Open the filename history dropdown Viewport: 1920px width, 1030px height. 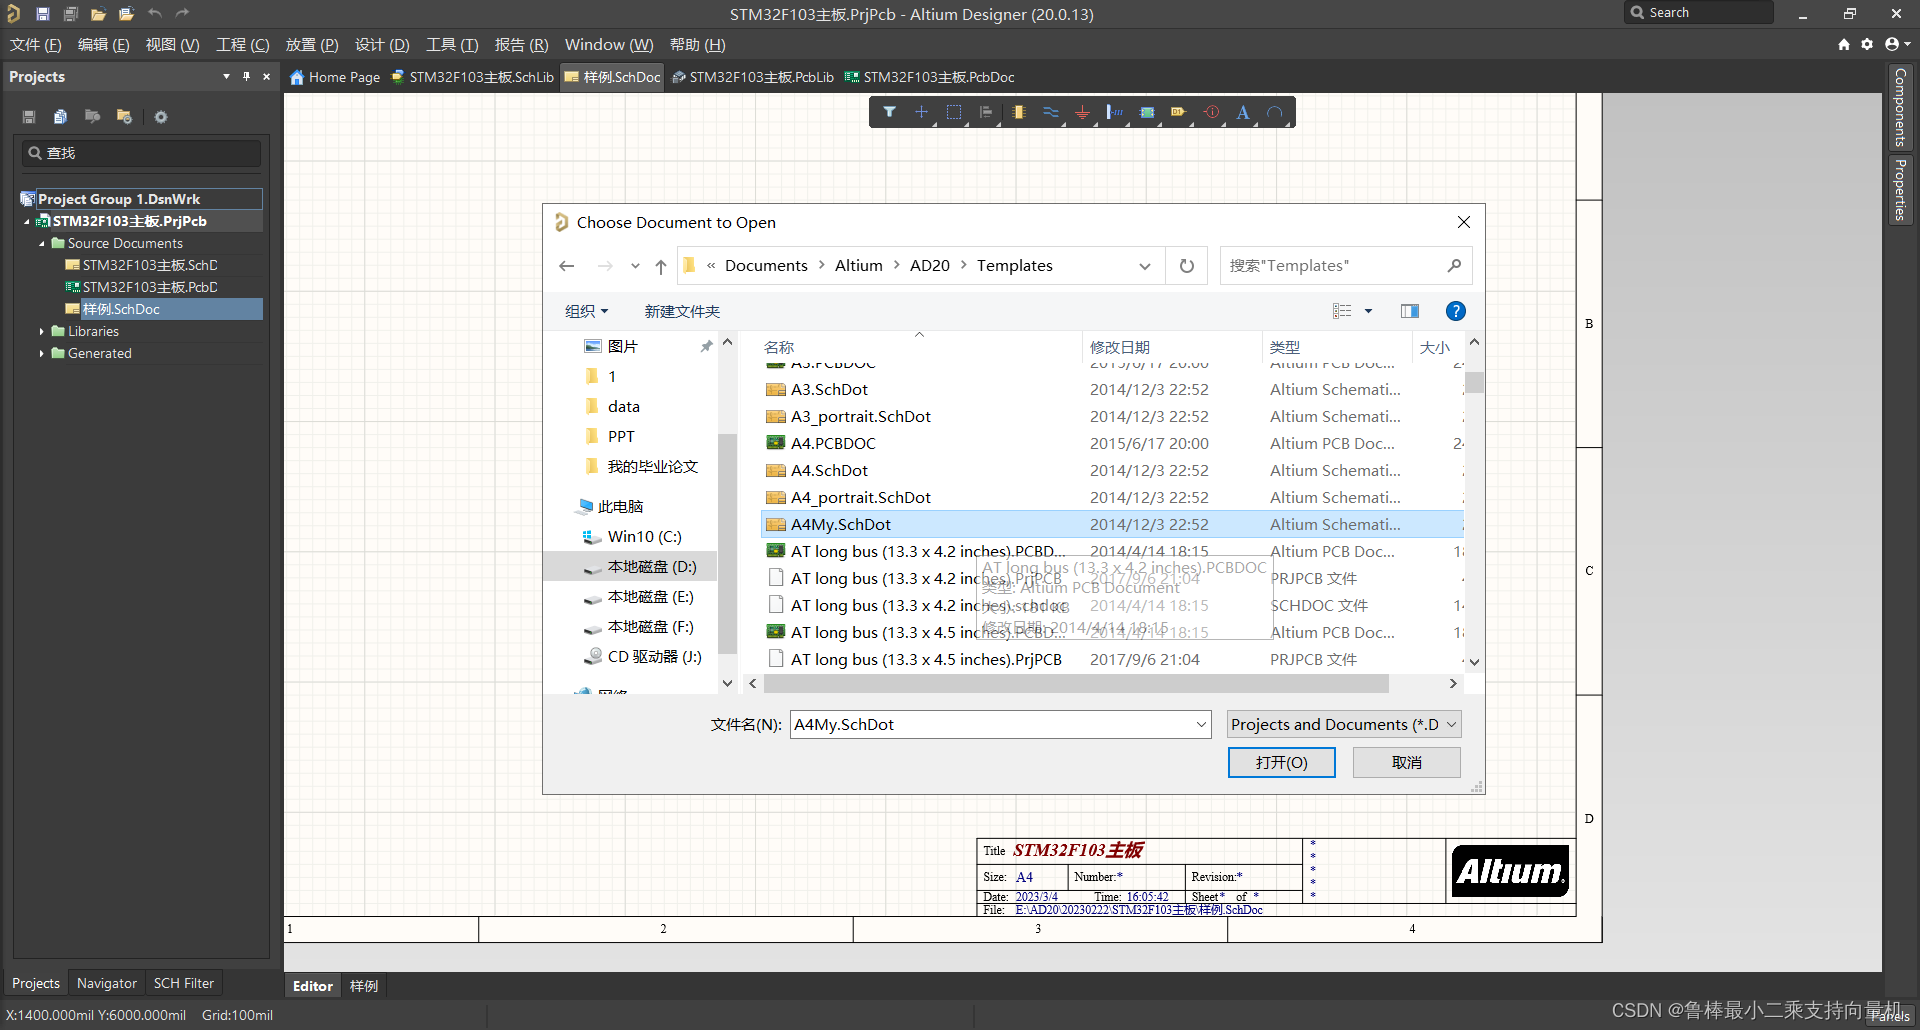[x=1201, y=724]
